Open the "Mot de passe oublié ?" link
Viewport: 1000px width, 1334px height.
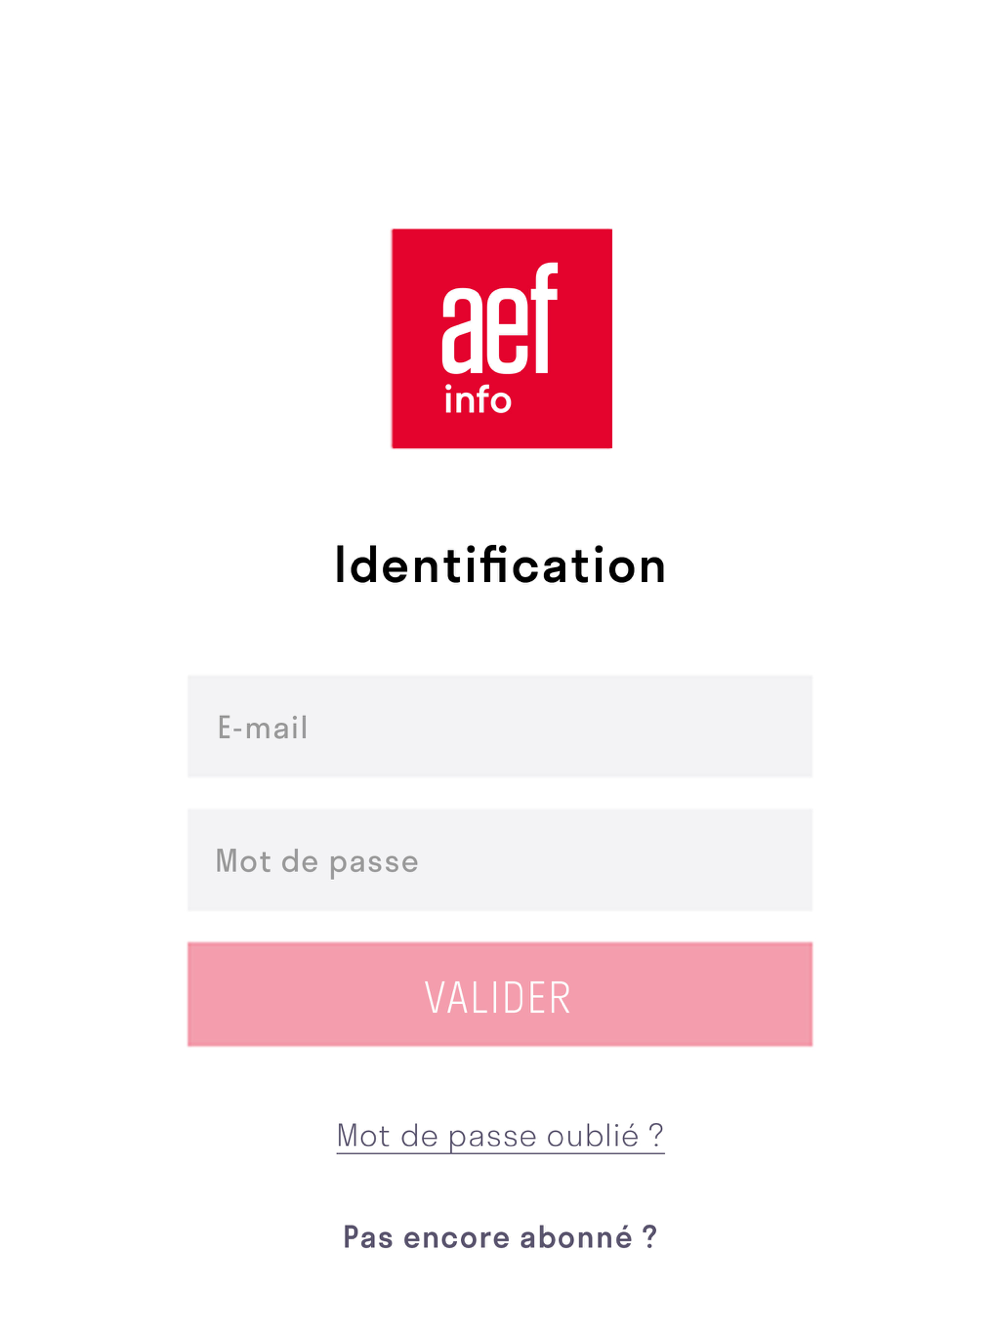pos(500,1136)
